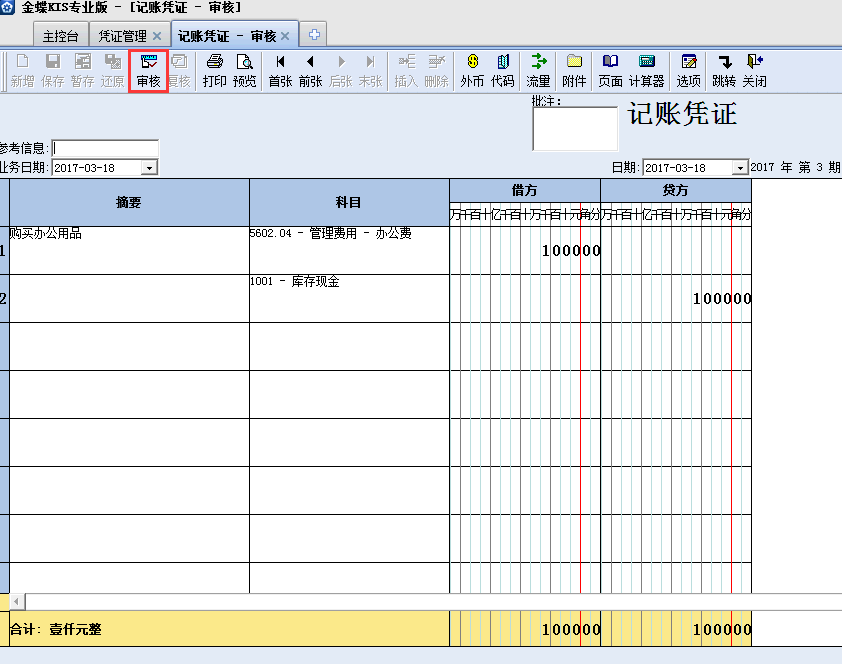Open 选项 options settings
Image resolution: width=842 pixels, height=664 pixels.
coord(688,70)
